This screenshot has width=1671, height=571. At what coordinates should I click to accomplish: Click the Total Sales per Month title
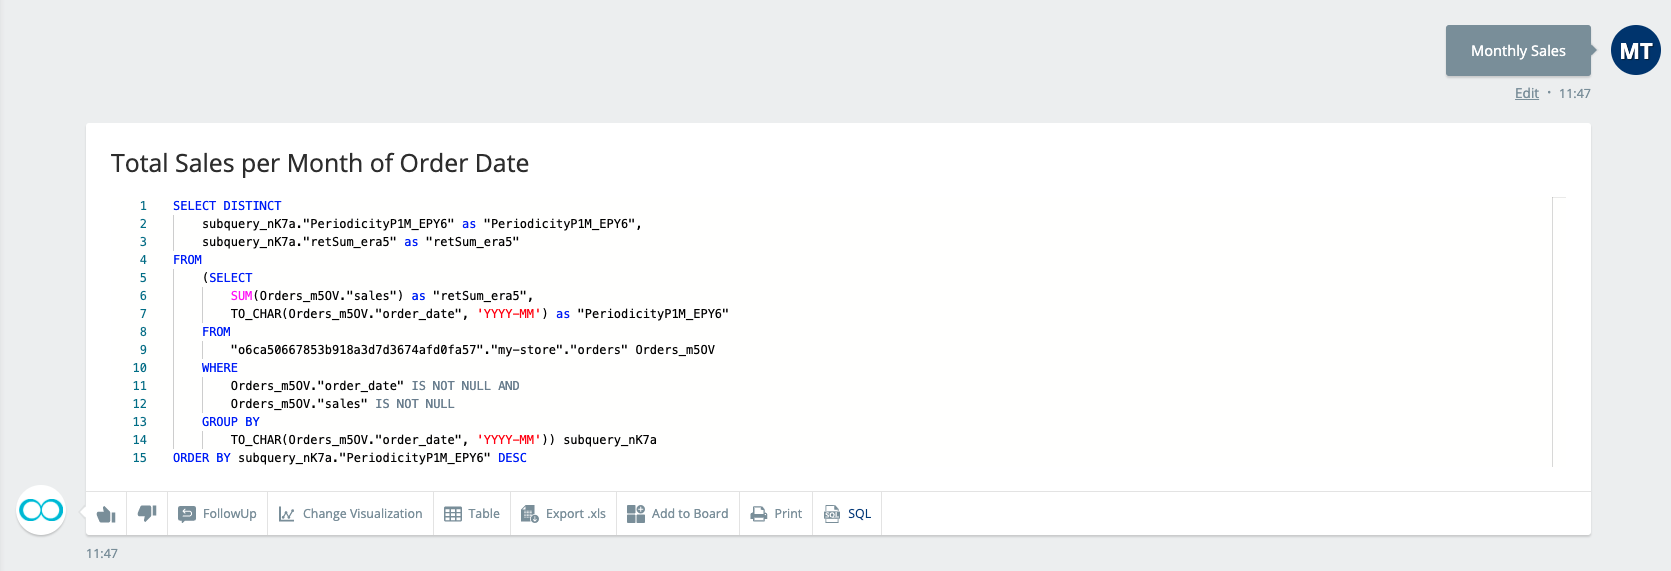pyautogui.click(x=320, y=163)
